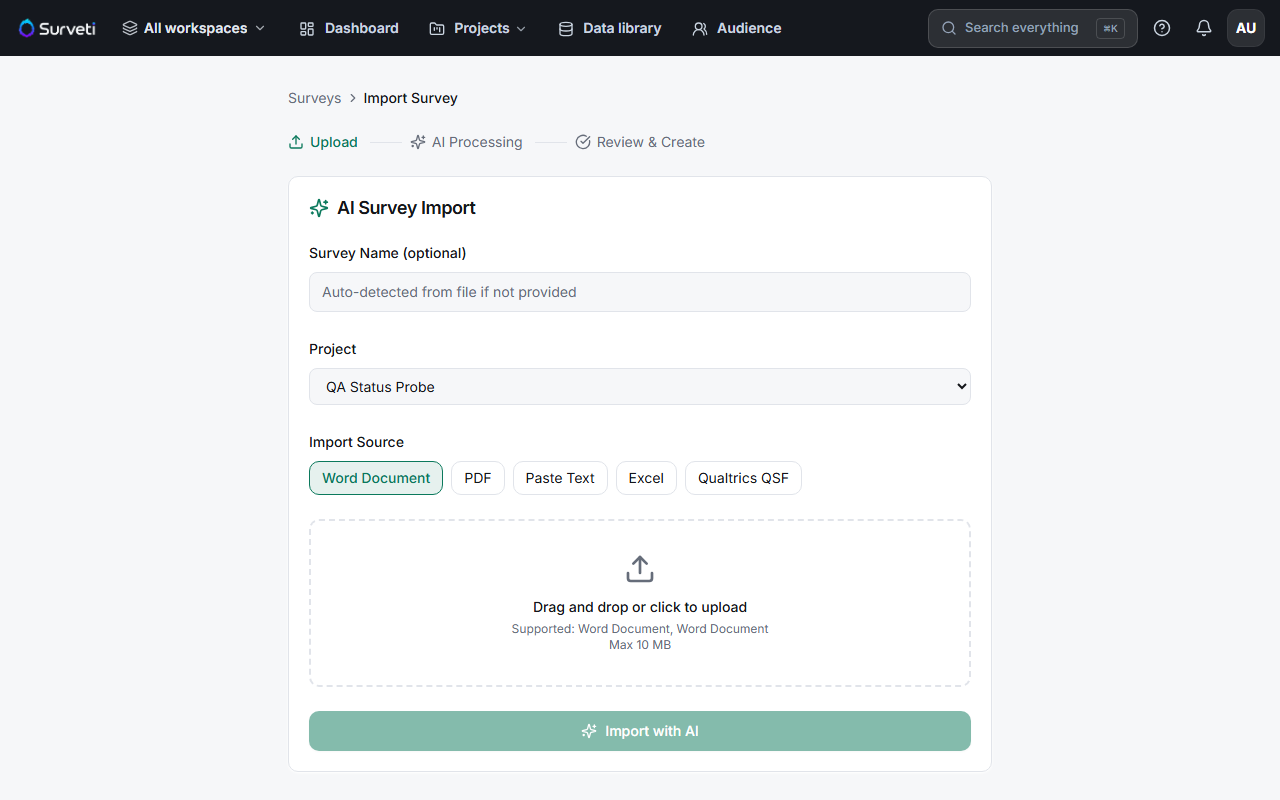Select the Review & Create step

click(x=640, y=142)
